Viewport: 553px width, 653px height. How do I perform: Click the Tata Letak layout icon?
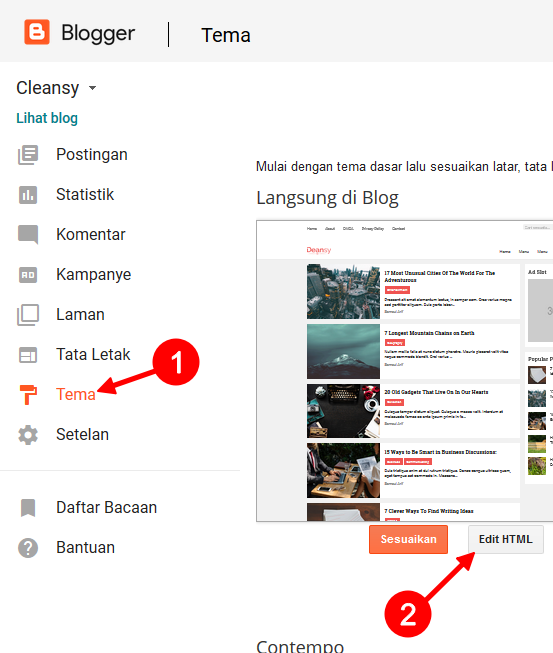(x=28, y=355)
